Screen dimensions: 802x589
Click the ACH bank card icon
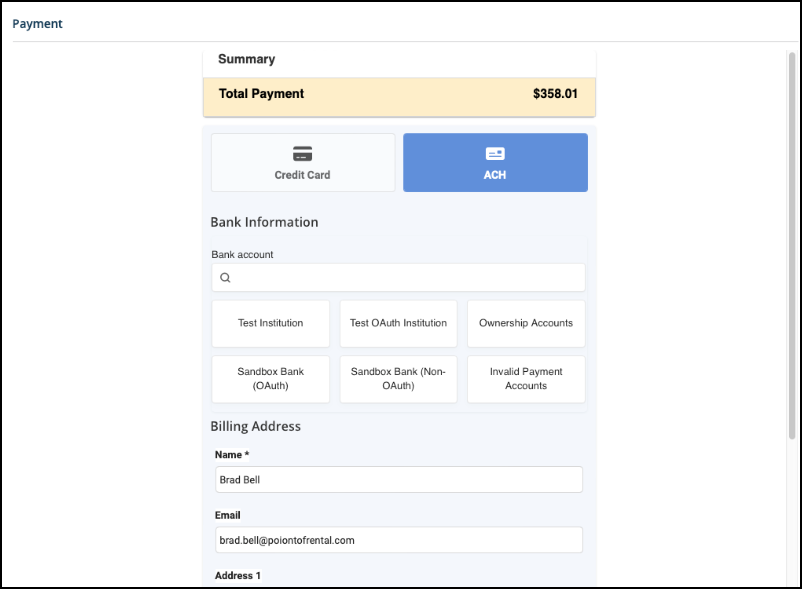coord(495,154)
